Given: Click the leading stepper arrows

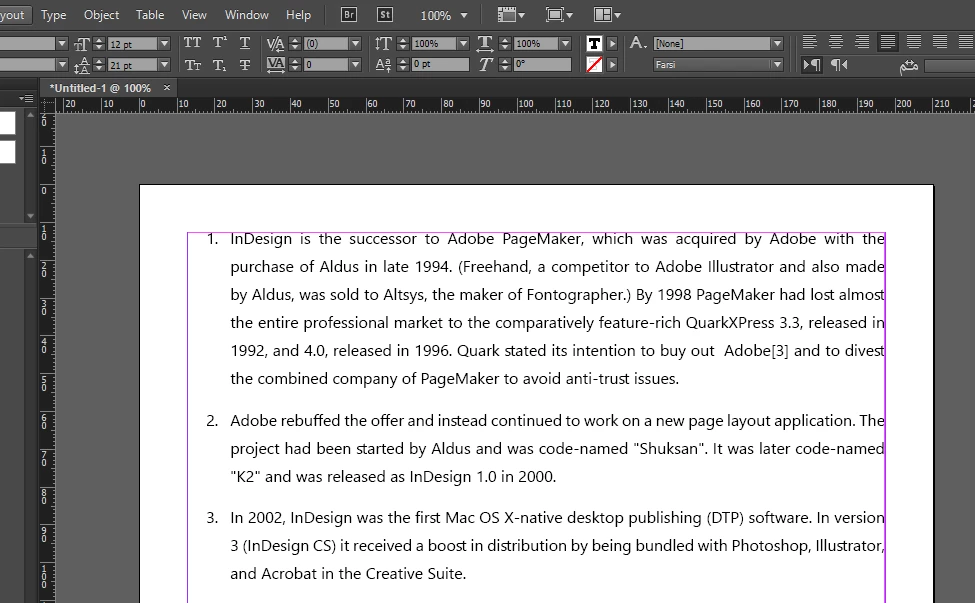Looking at the screenshot, I should pos(99,65).
